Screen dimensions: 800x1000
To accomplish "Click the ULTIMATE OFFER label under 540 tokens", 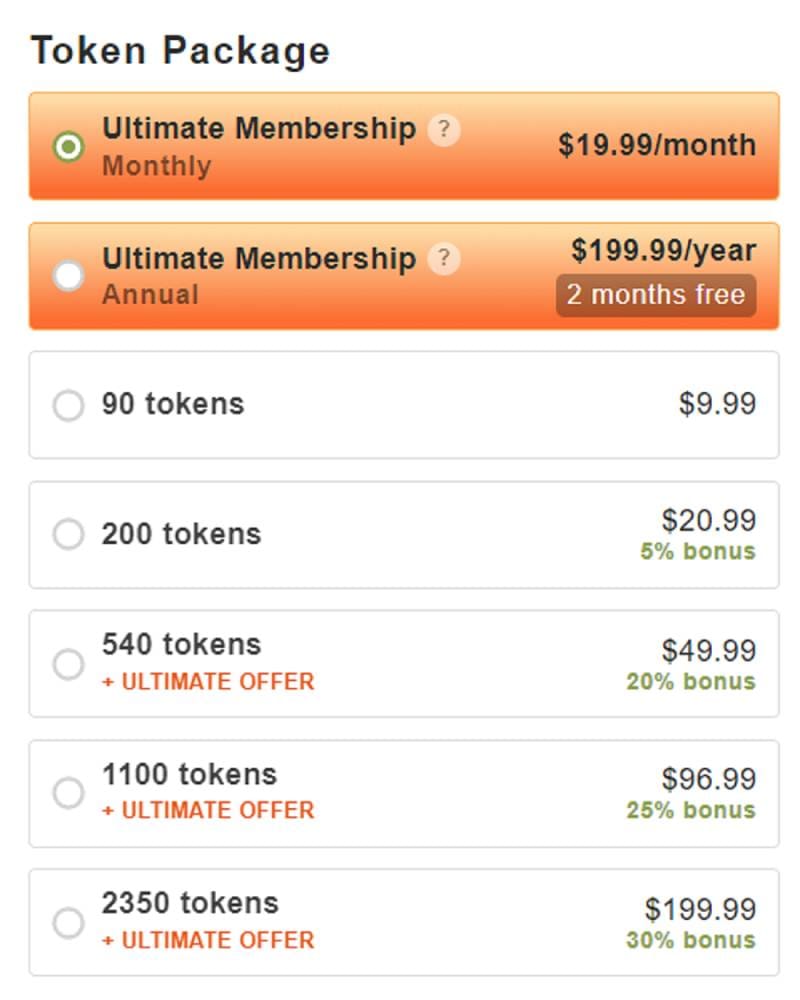I will coord(210,682).
